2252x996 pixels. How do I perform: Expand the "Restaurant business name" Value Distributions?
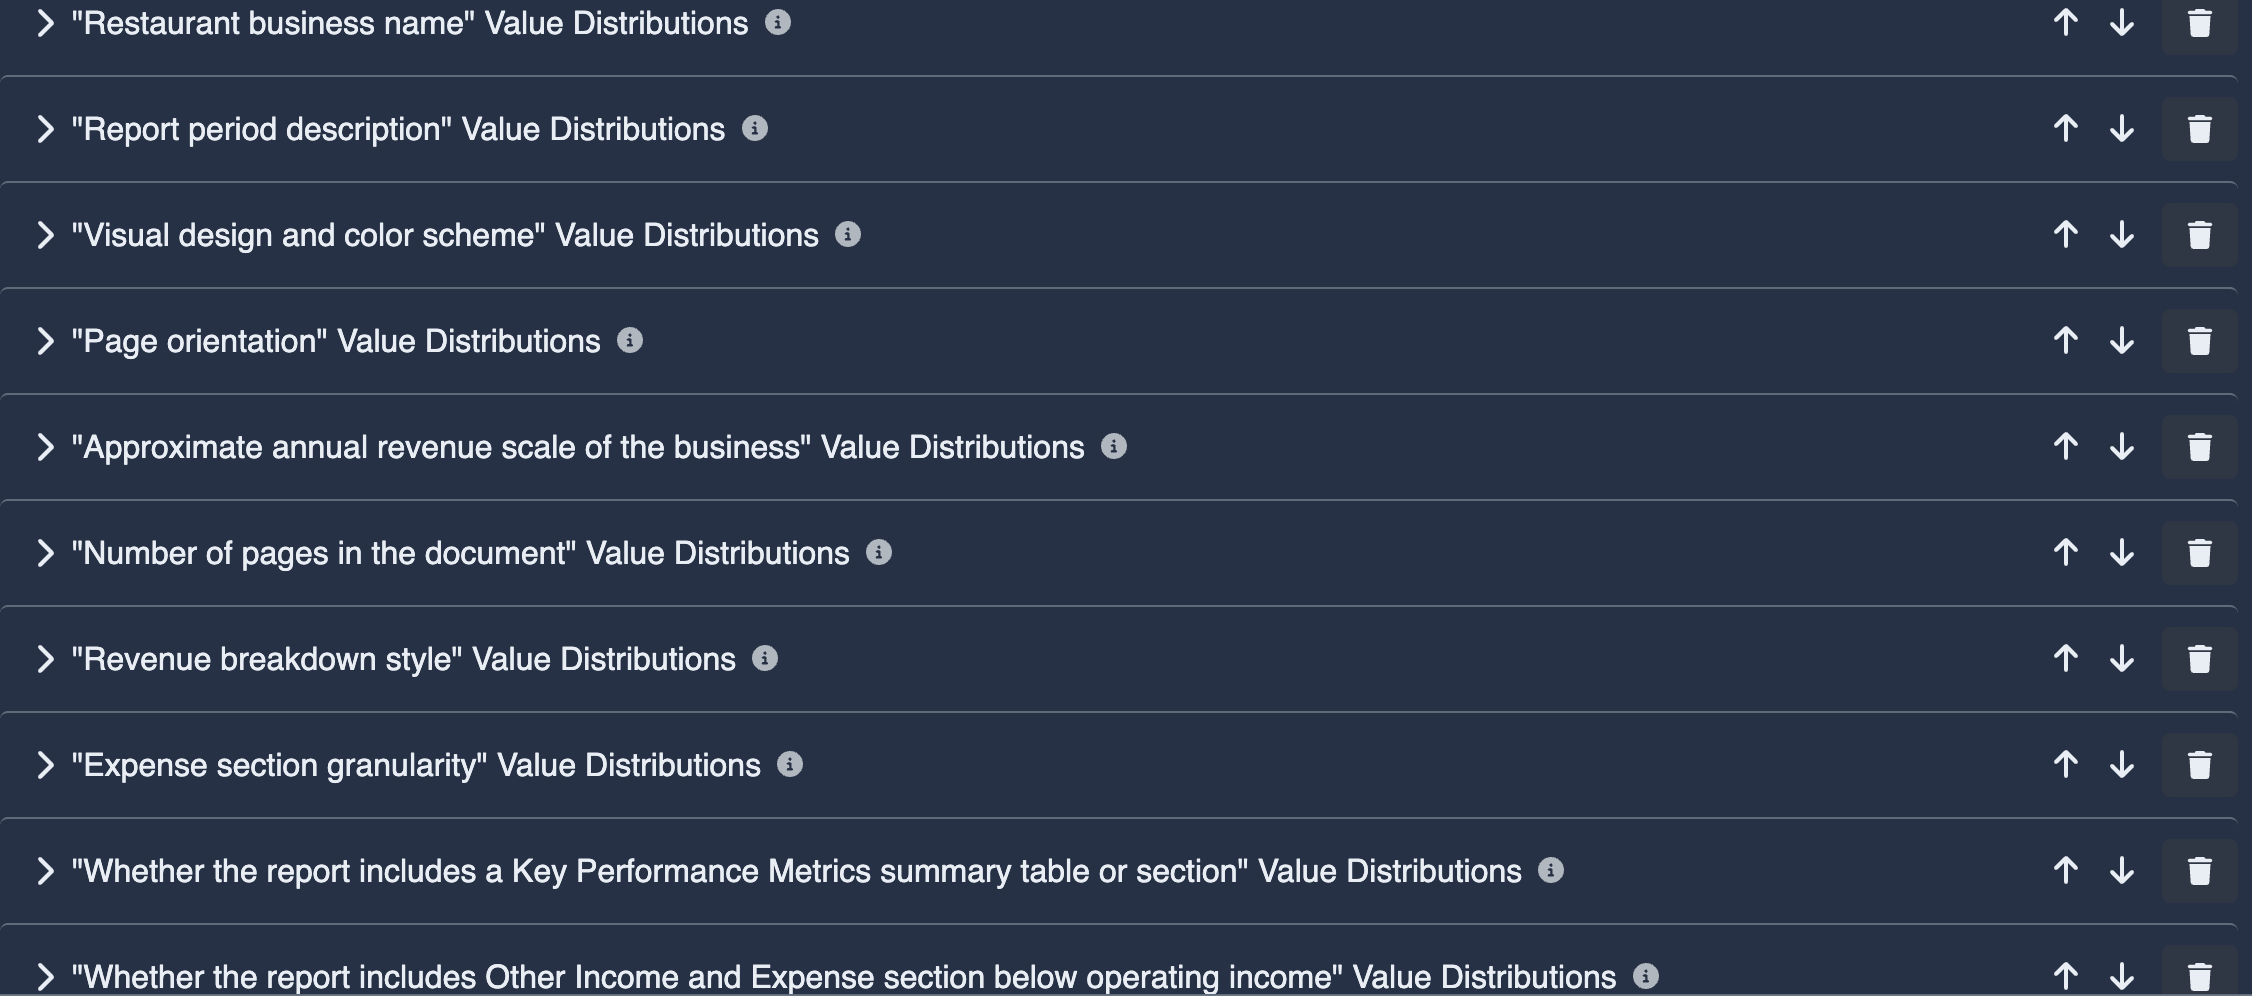[x=44, y=22]
